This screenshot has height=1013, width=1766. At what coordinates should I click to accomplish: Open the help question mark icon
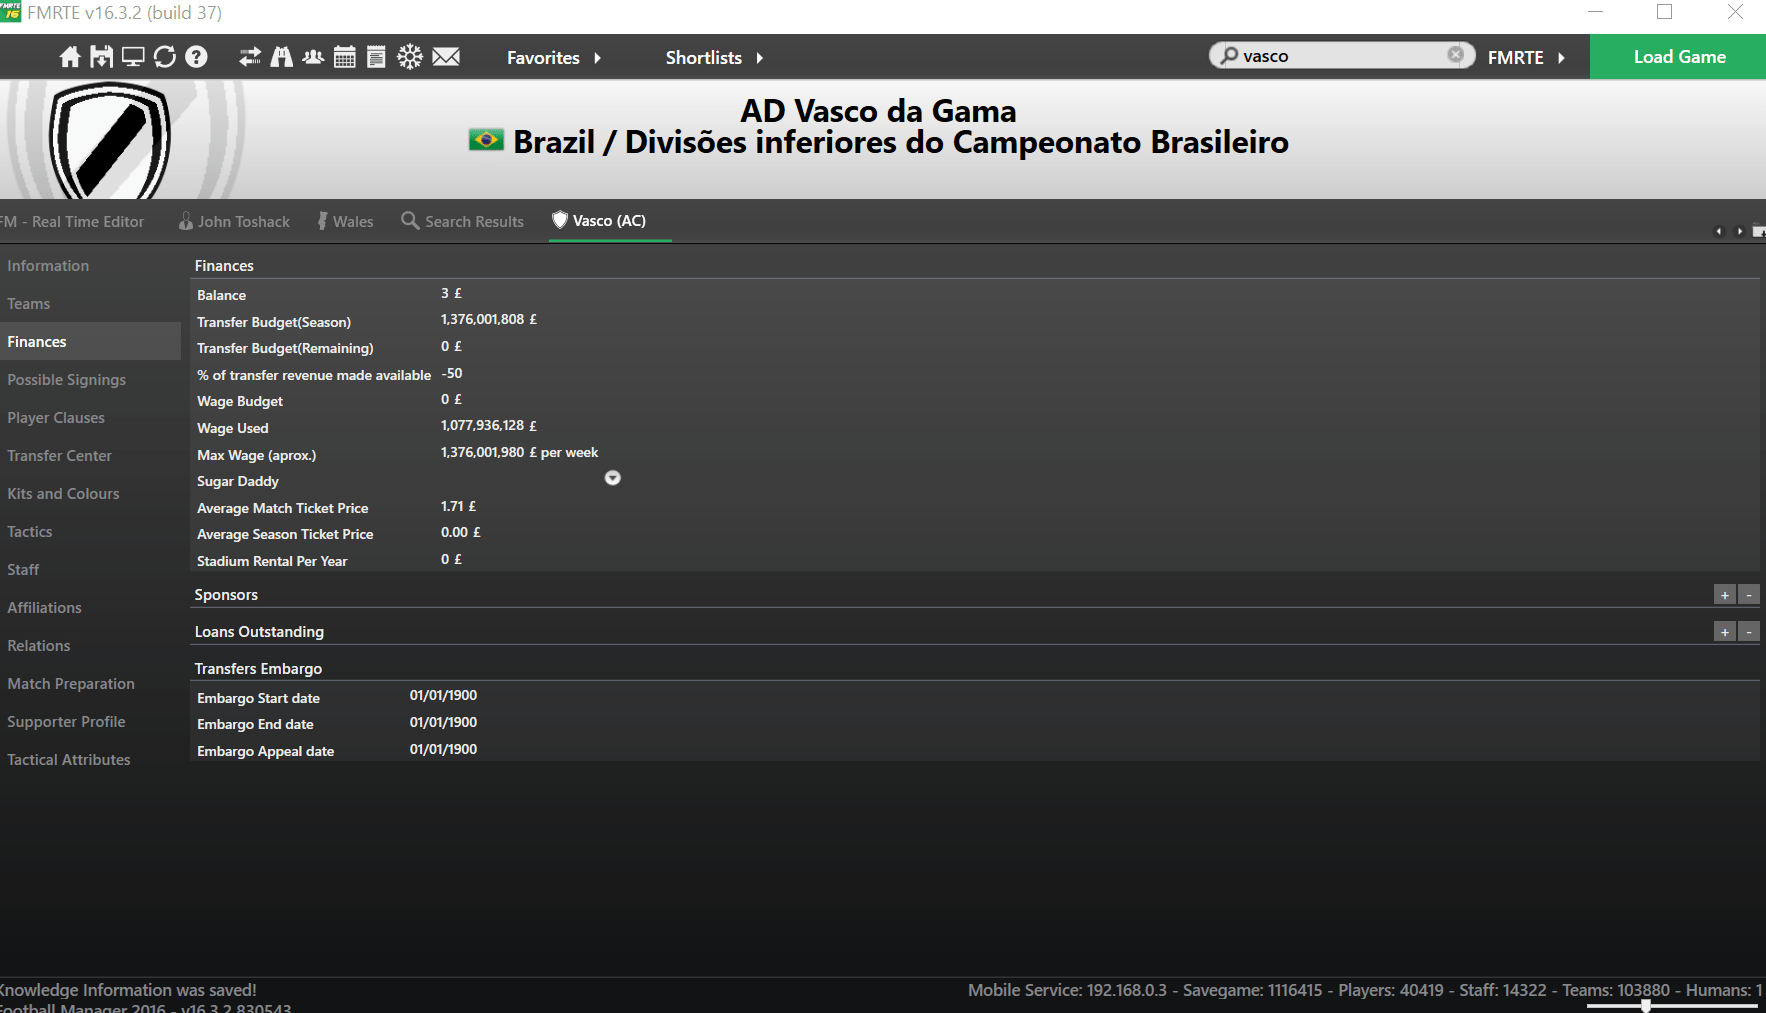(197, 57)
